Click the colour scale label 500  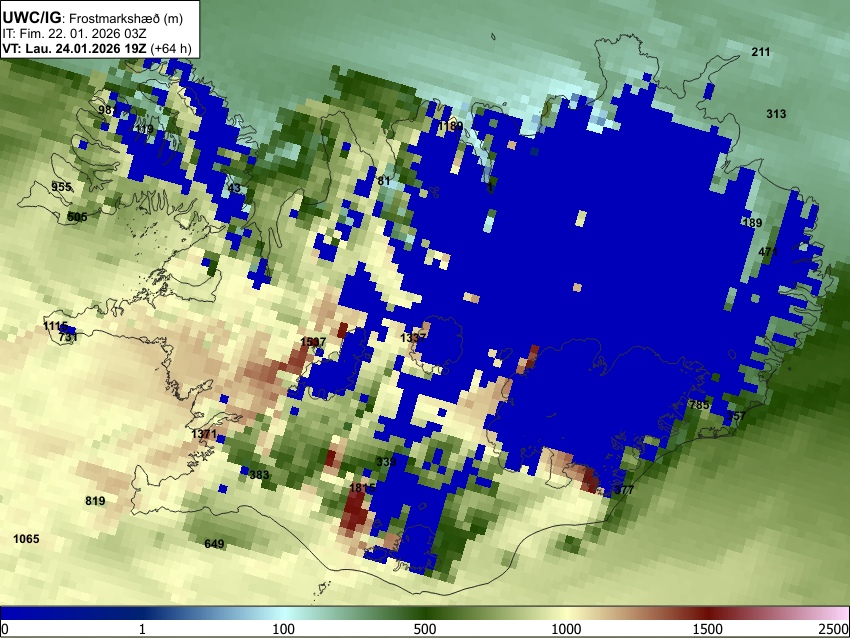(x=425, y=629)
